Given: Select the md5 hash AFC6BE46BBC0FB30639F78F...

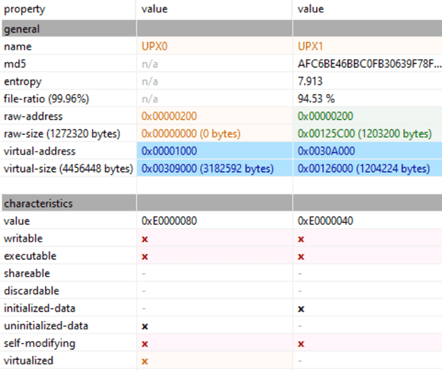Looking at the screenshot, I should point(369,64).
